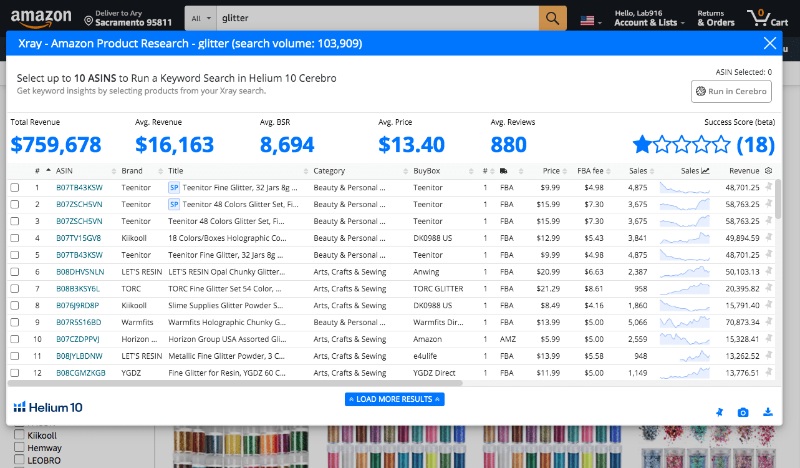Open the Amazon cart icon
The image size is (800, 468).
pos(767,18)
